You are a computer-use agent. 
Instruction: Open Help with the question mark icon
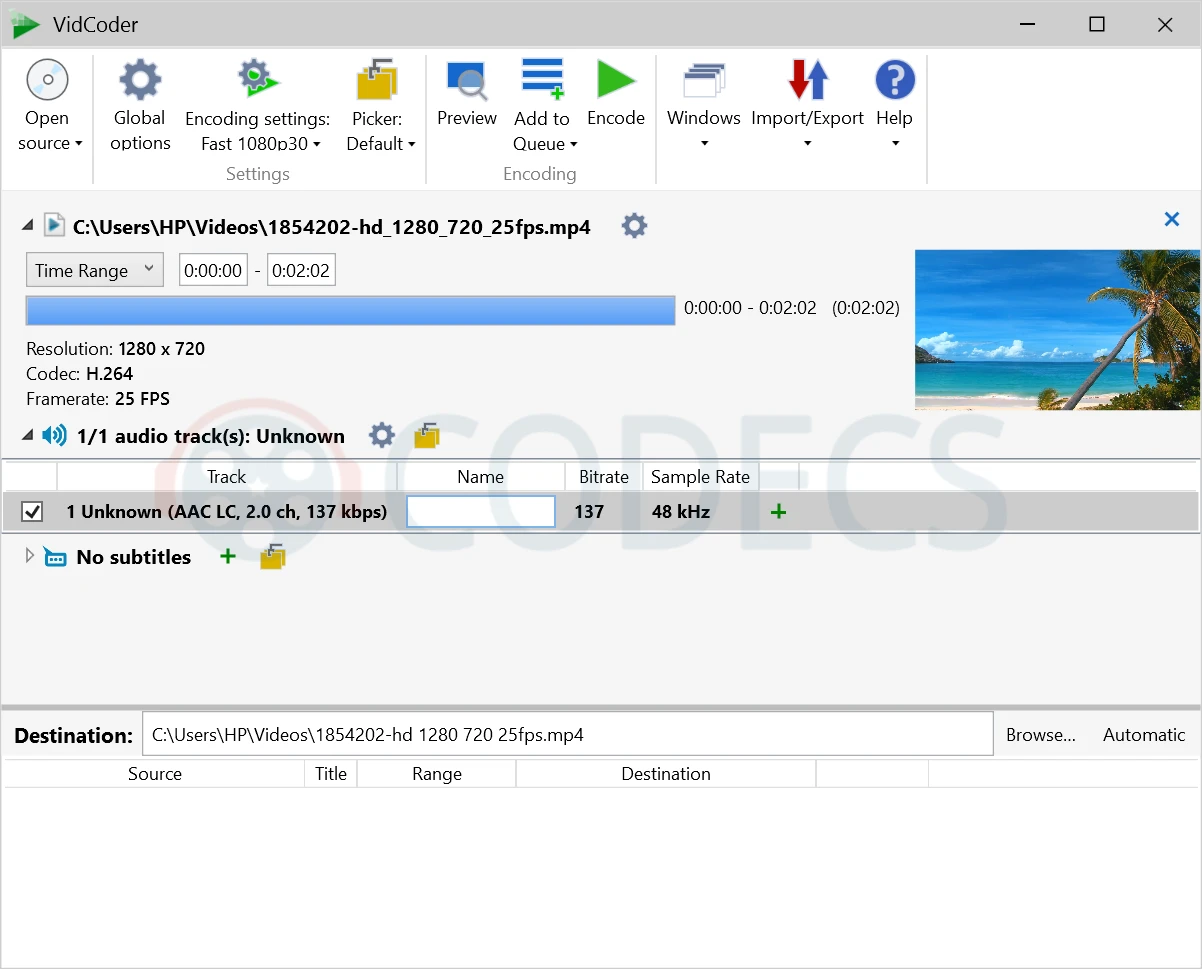893,79
